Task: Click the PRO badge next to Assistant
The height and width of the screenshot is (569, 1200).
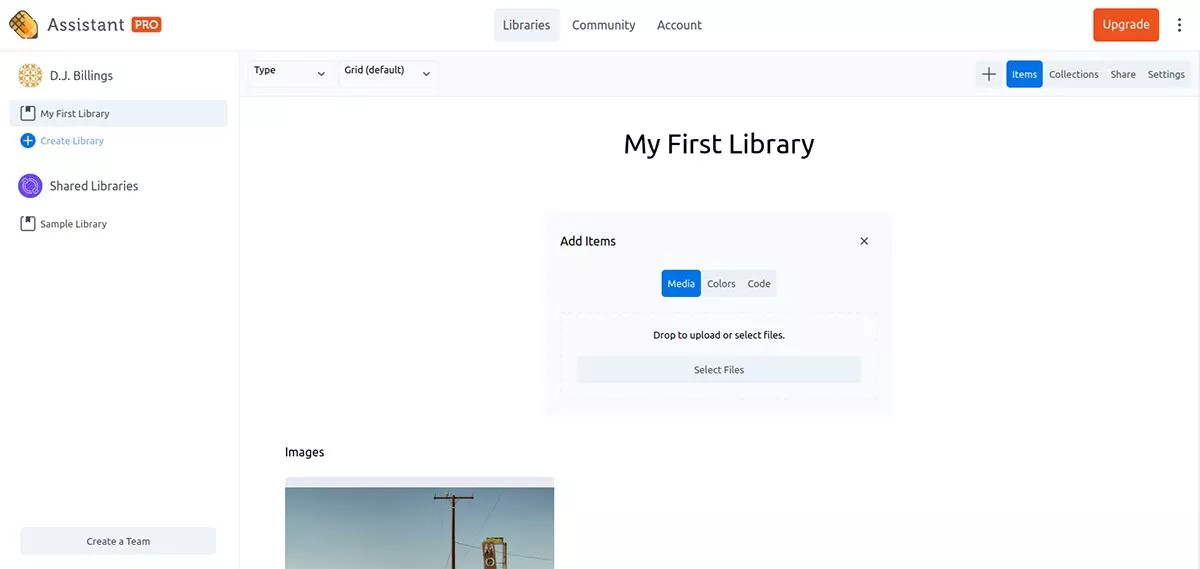Action: point(146,25)
